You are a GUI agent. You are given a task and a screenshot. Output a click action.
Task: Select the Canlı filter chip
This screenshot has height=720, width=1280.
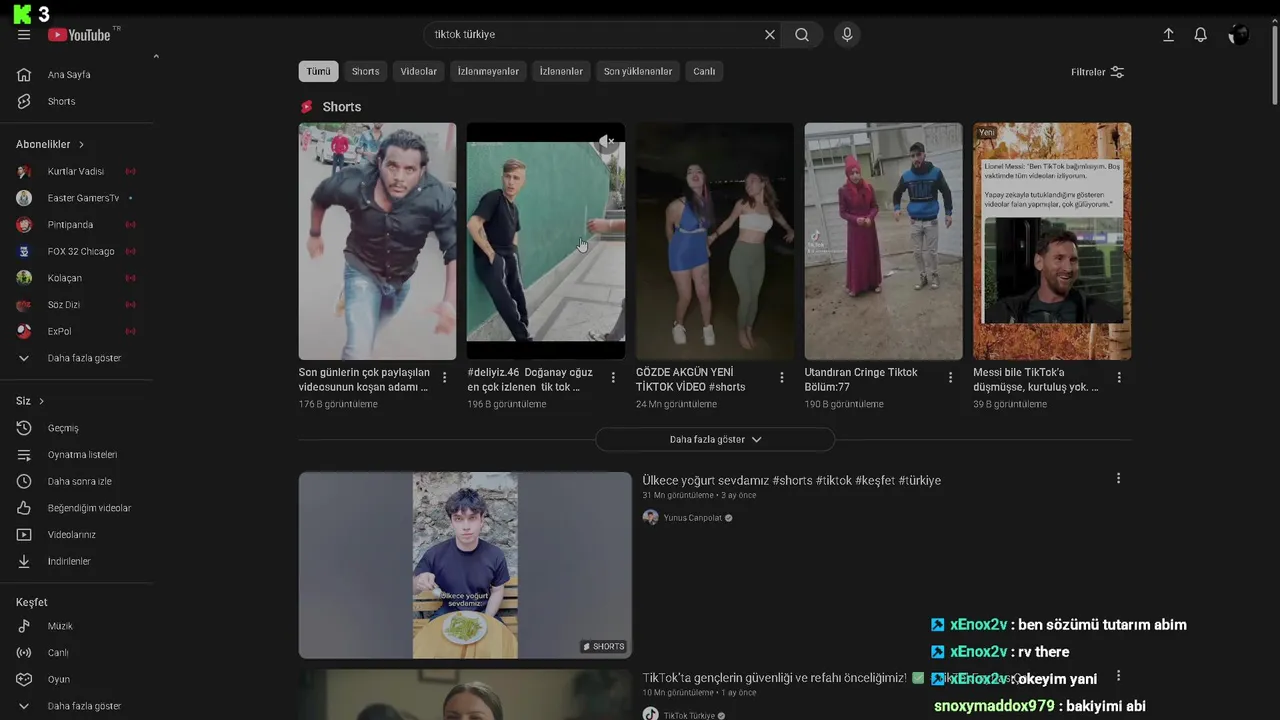pyautogui.click(x=704, y=72)
